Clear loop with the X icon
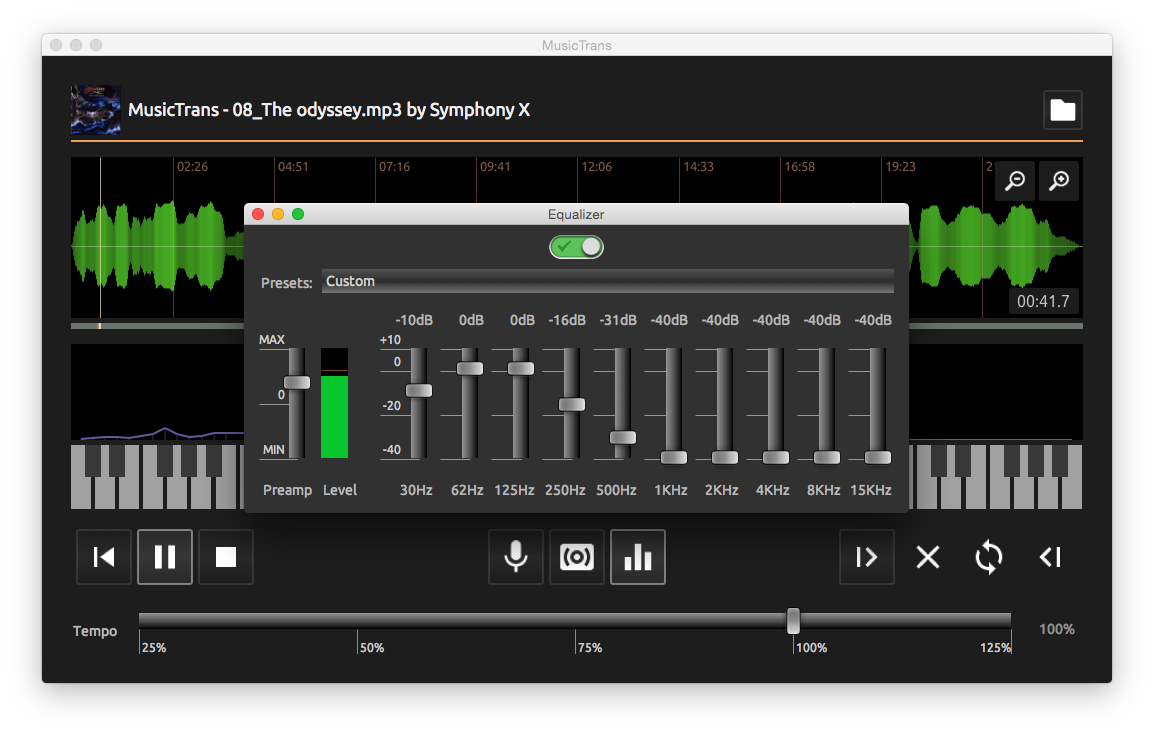Screen dimensions: 1154x733 coord(928,557)
